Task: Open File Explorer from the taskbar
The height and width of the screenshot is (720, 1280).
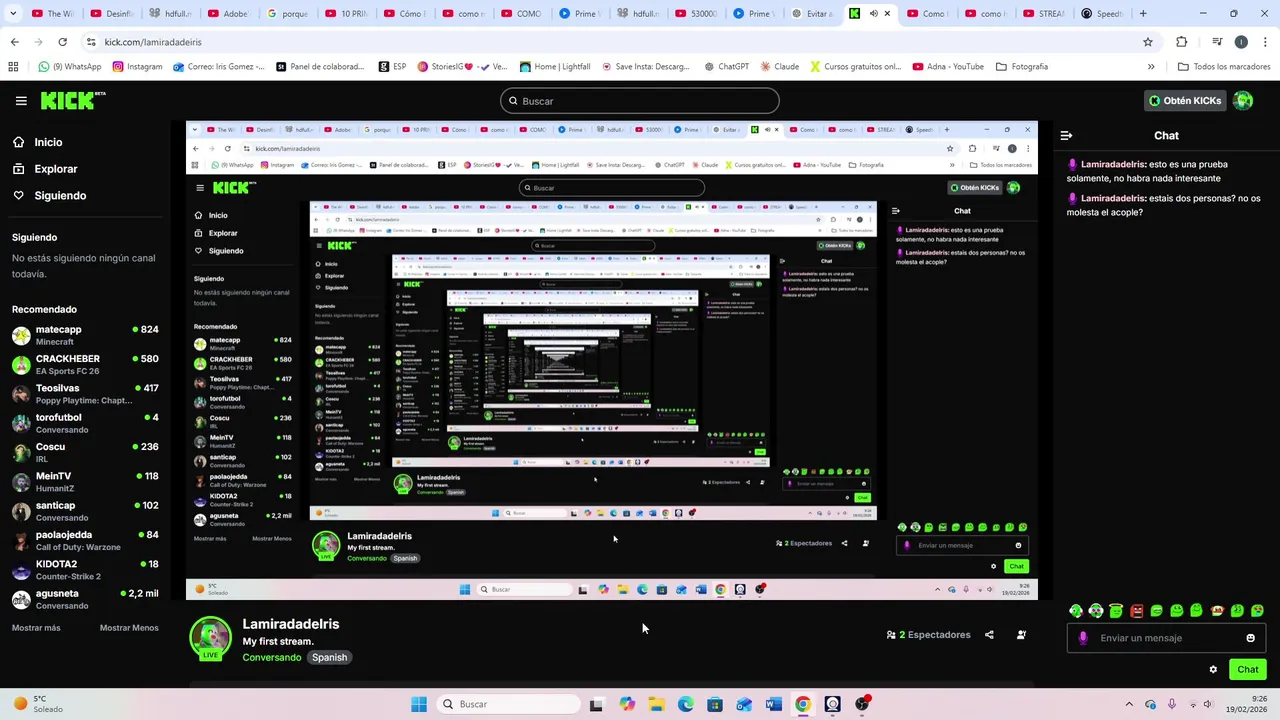Action: (x=656, y=704)
